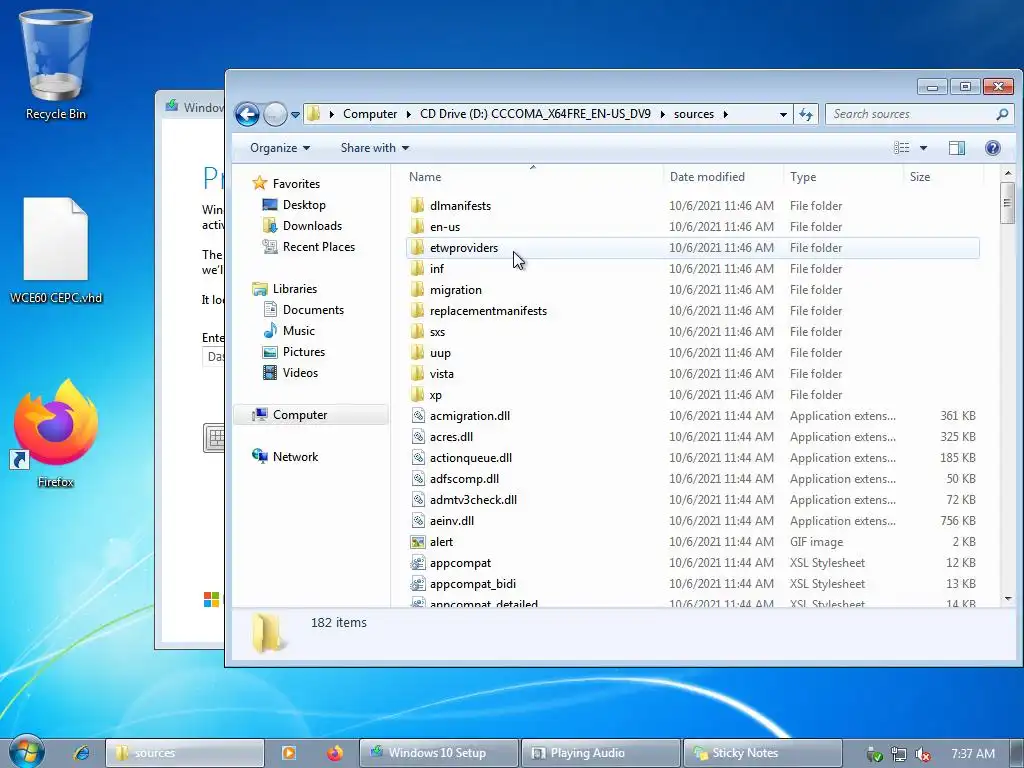The image size is (1024, 768).
Task: Click the Firefox desktop shortcut
Action: [x=56, y=434]
